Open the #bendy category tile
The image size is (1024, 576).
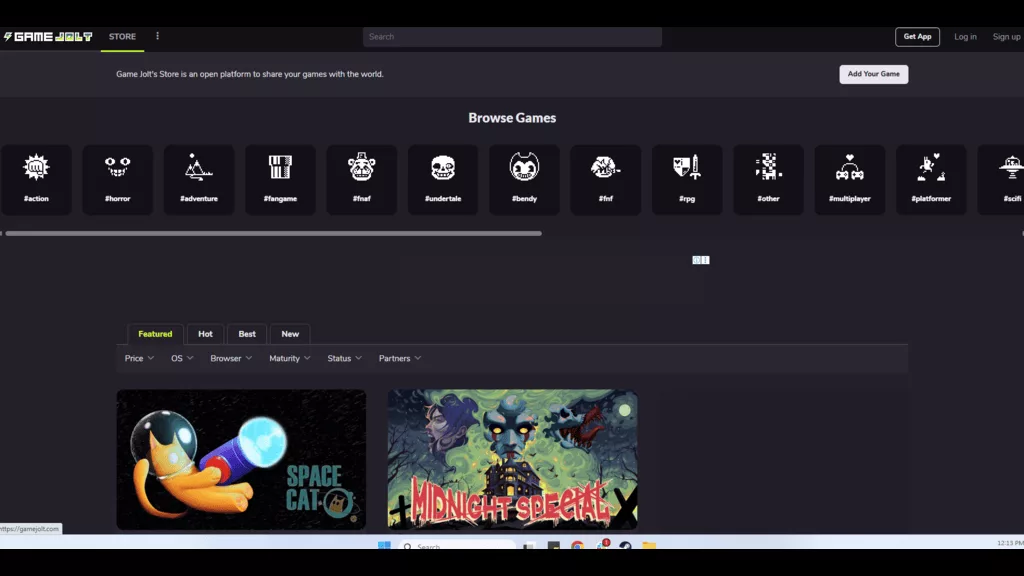pos(524,180)
